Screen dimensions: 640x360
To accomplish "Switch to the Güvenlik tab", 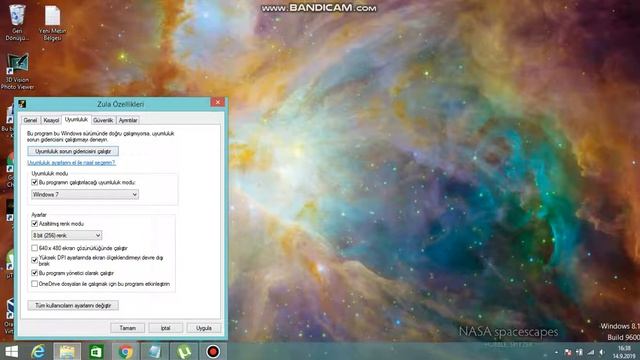I will click(x=103, y=120).
